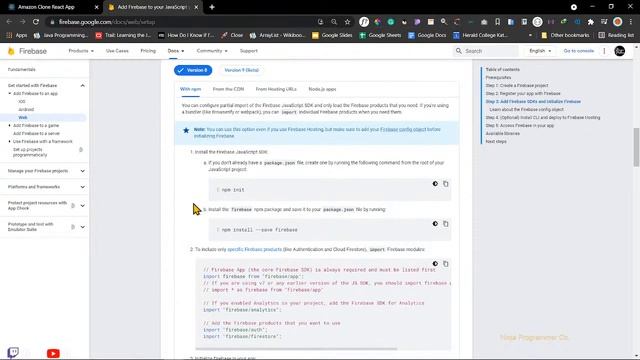The height and width of the screenshot is (360, 640).
Task: Open the Reading list
Action: coord(616,35)
